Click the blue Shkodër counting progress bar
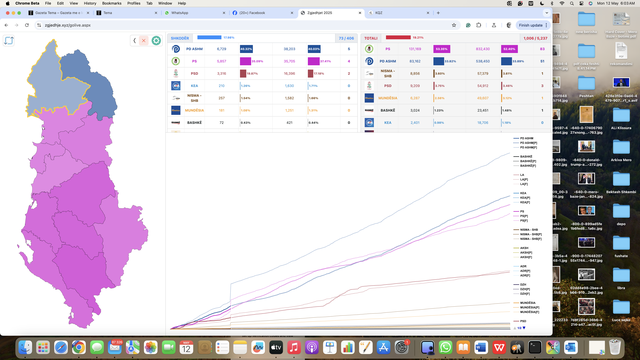The height and width of the screenshot is (360, 640). pos(209,38)
